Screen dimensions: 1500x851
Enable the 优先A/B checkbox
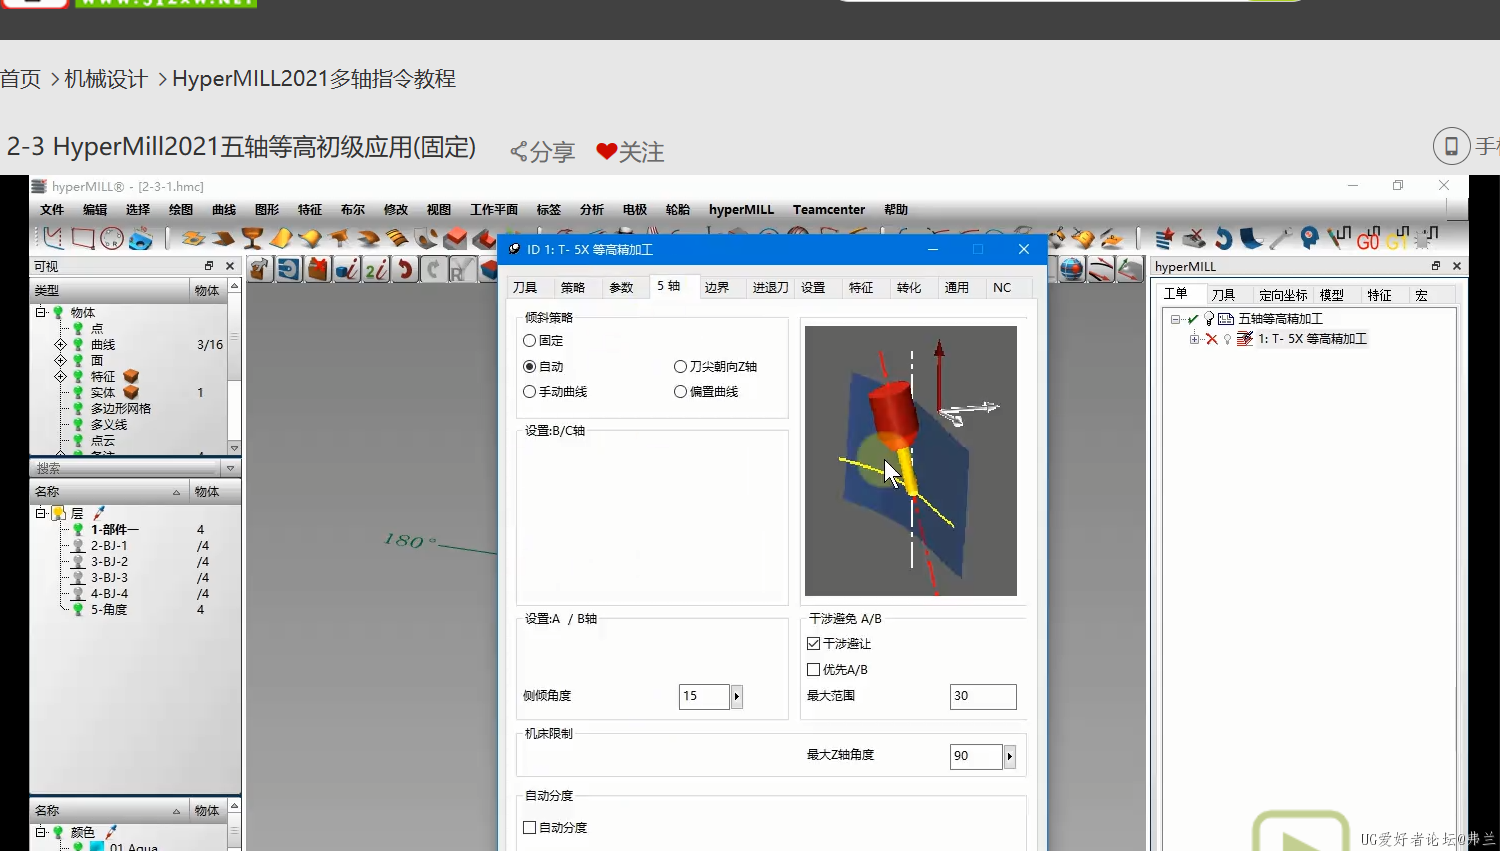(813, 670)
